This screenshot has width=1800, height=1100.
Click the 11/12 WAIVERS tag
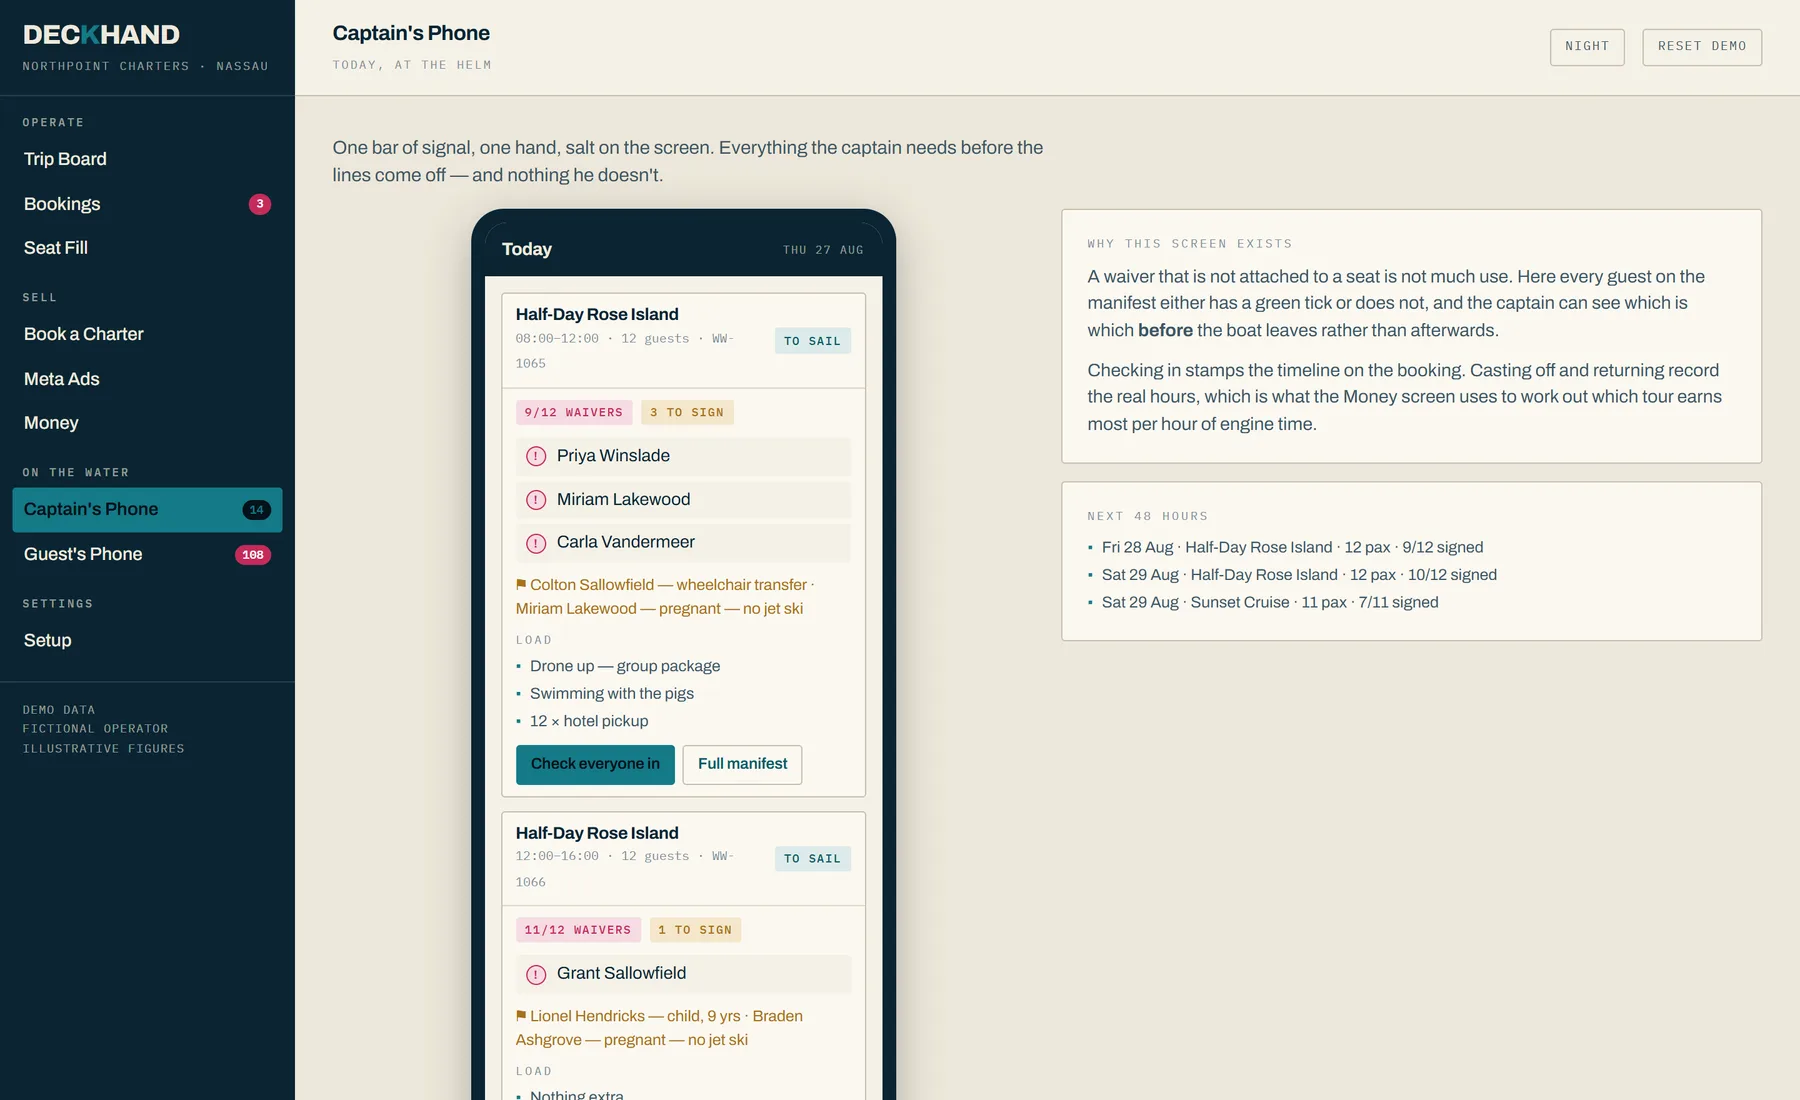(578, 930)
